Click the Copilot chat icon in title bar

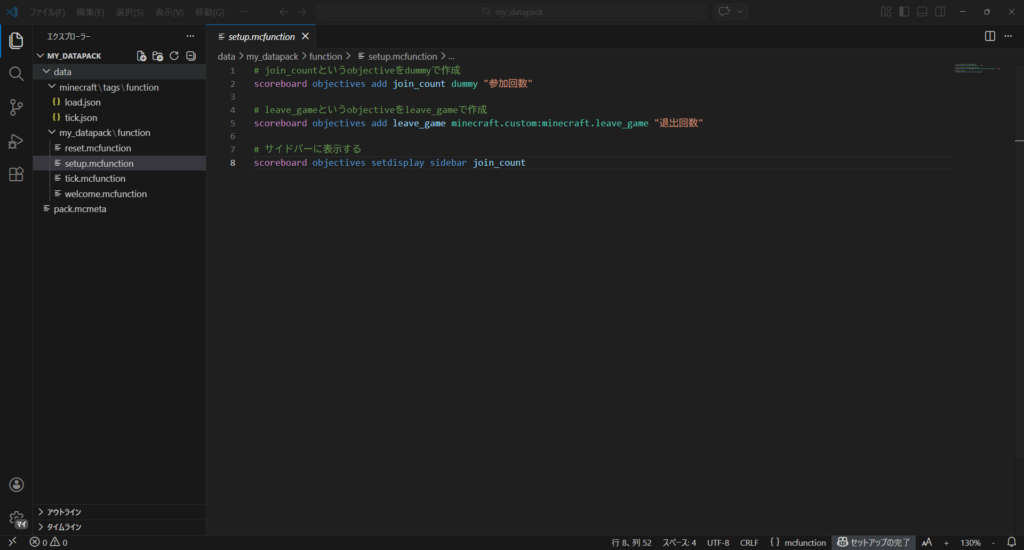[724, 12]
